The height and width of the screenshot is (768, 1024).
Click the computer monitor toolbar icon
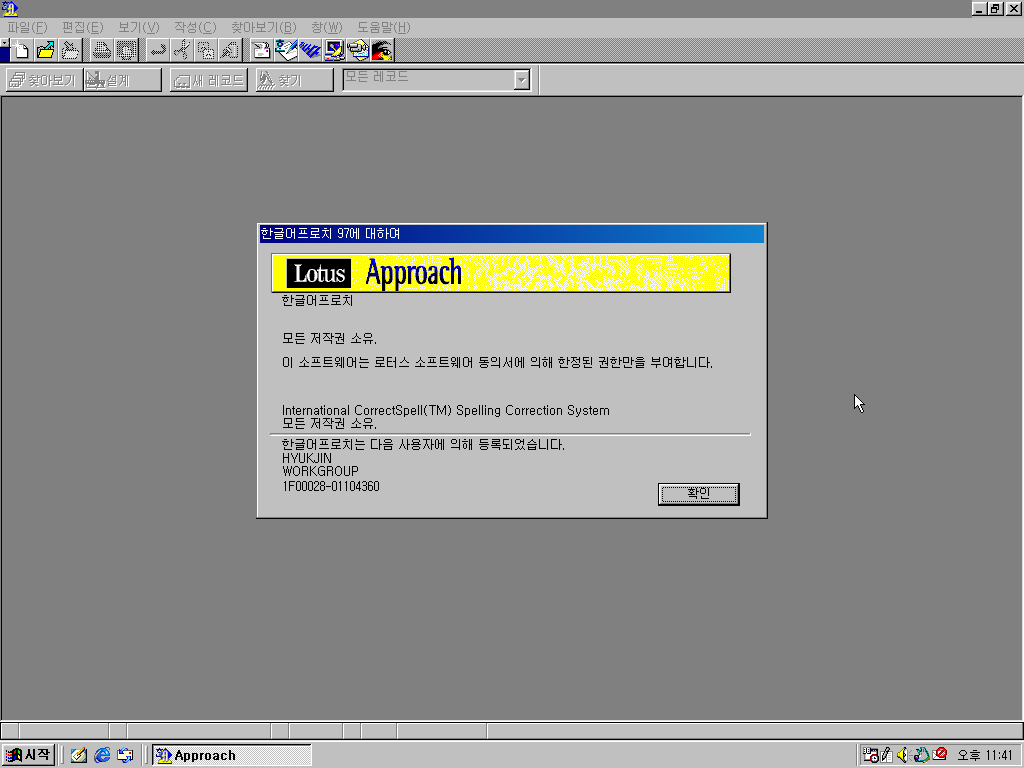tap(334, 50)
